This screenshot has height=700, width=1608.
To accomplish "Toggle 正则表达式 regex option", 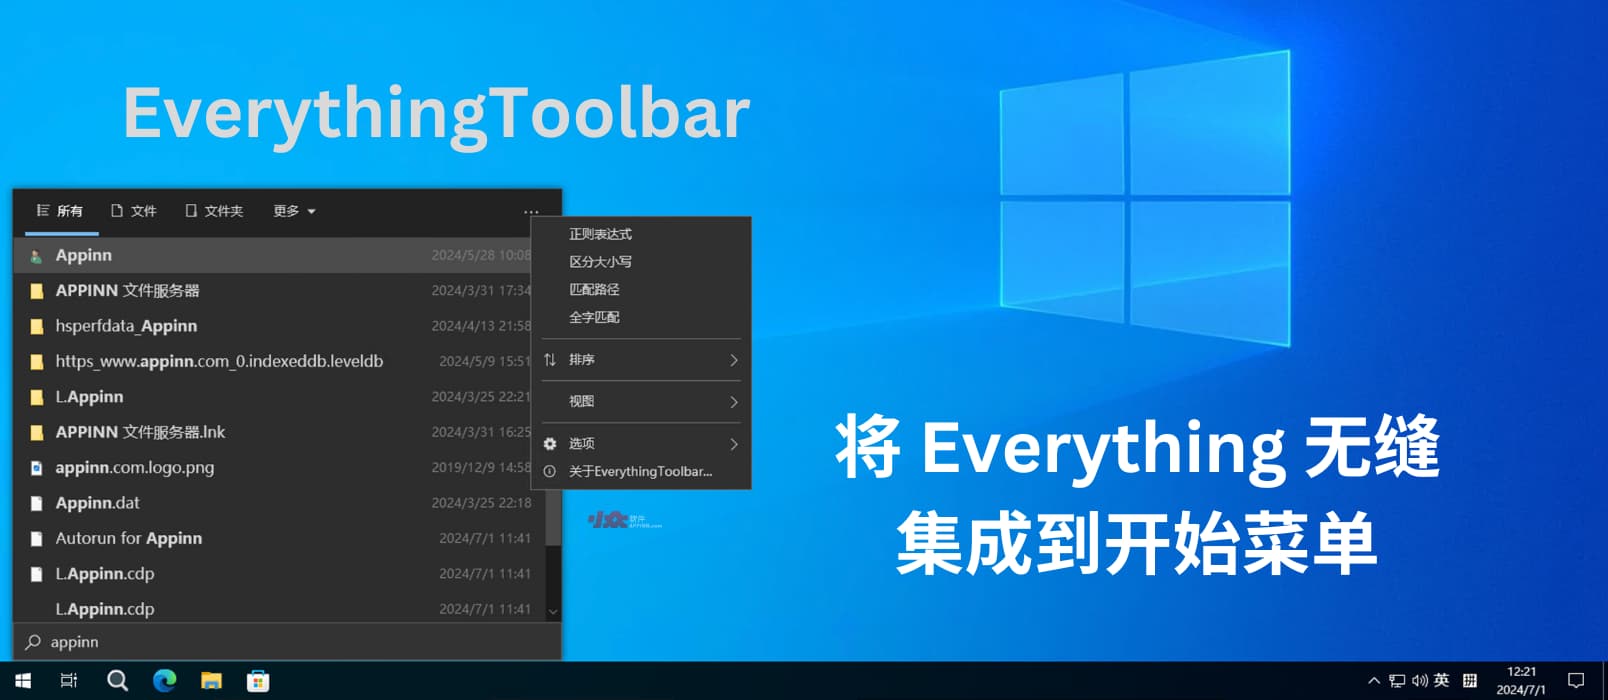I will [600, 234].
